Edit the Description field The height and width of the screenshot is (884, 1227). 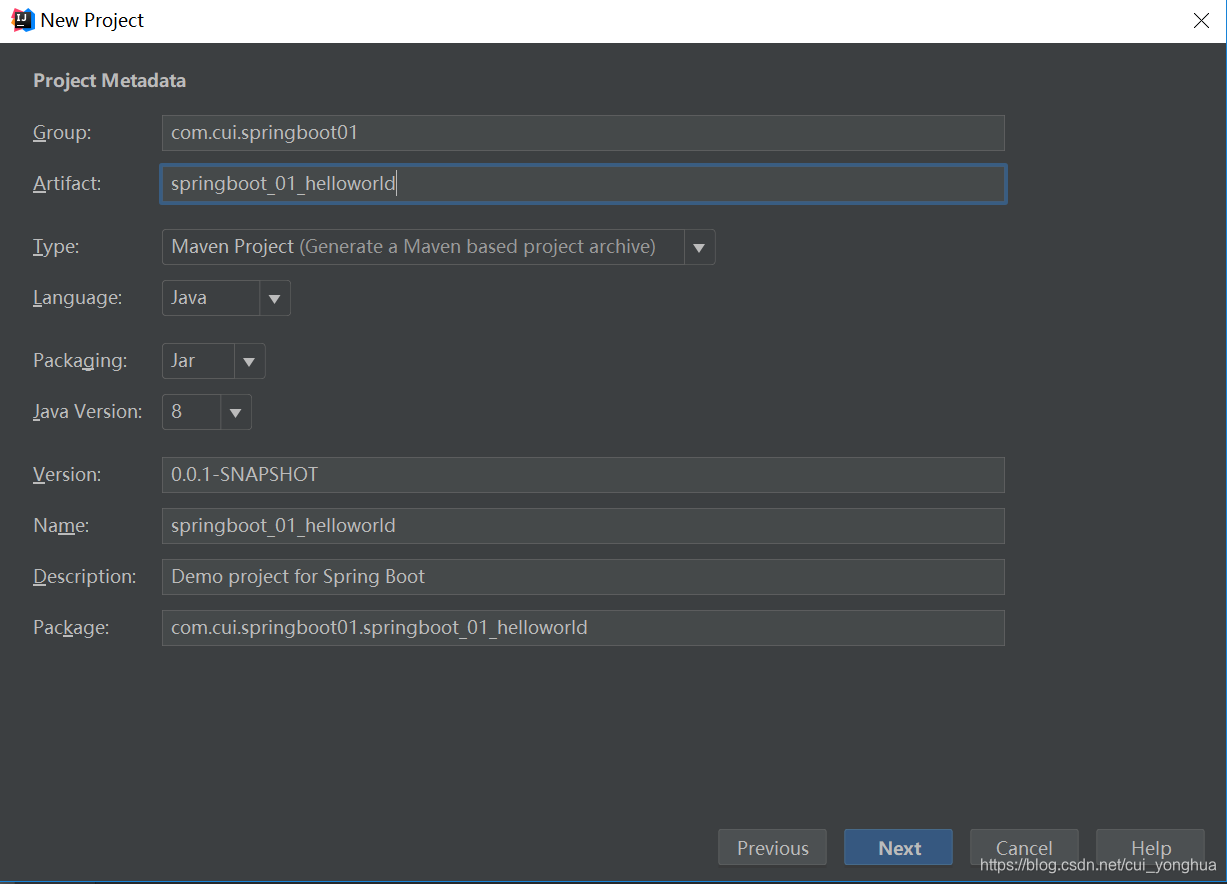(582, 577)
